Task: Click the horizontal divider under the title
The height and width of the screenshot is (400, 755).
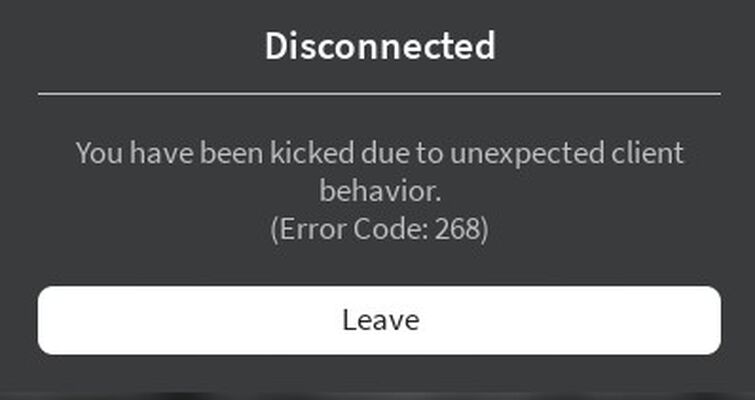Action: click(379, 93)
